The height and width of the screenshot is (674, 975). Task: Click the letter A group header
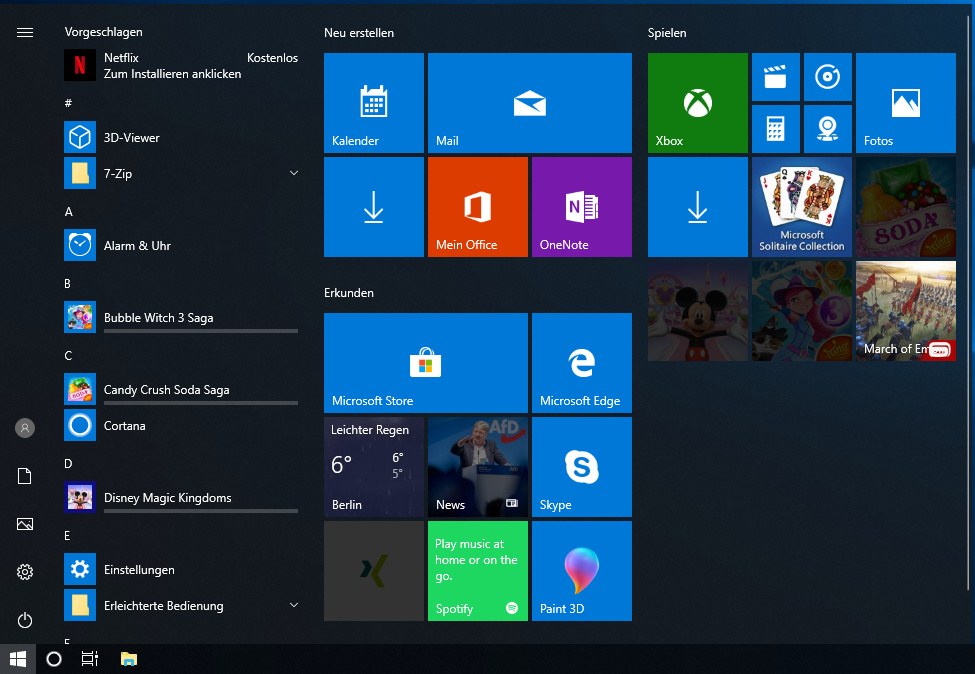click(x=68, y=211)
